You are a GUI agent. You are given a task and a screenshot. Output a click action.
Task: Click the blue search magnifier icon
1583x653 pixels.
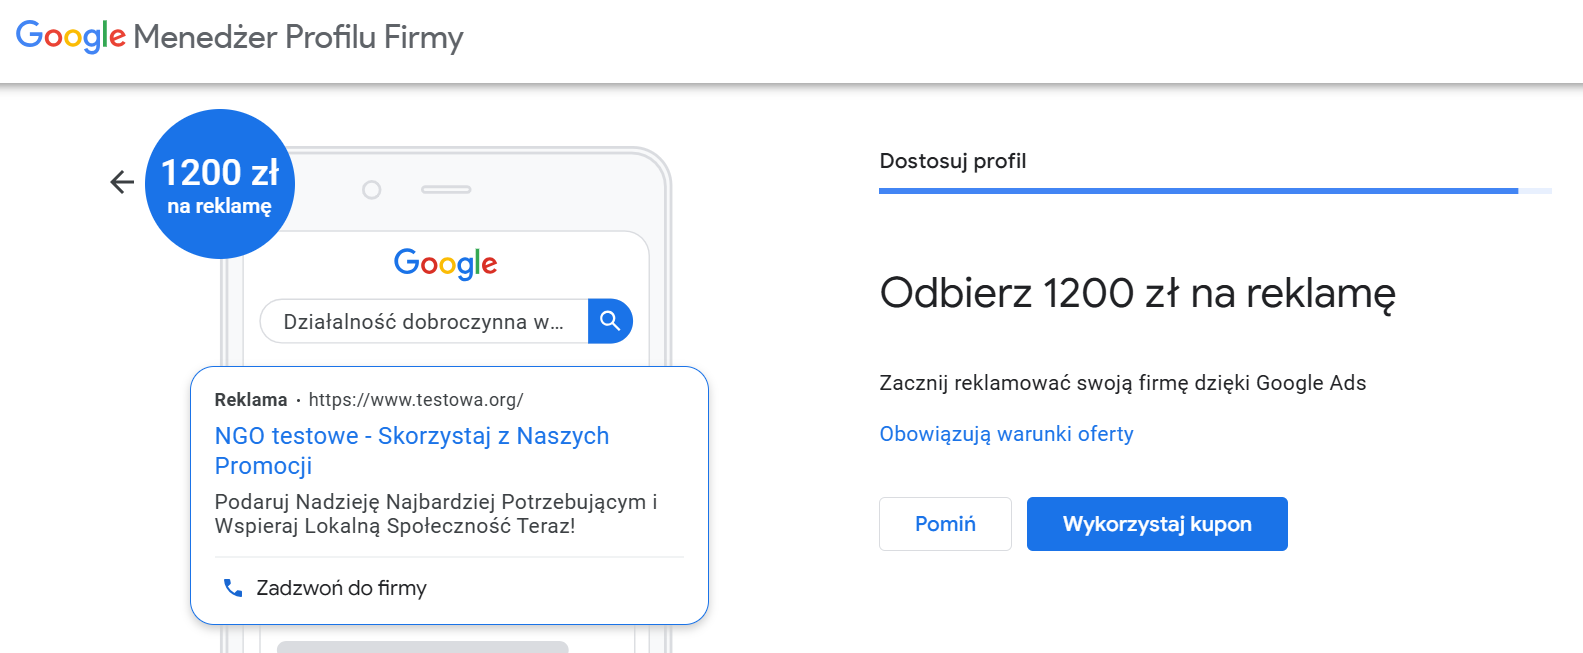point(610,321)
